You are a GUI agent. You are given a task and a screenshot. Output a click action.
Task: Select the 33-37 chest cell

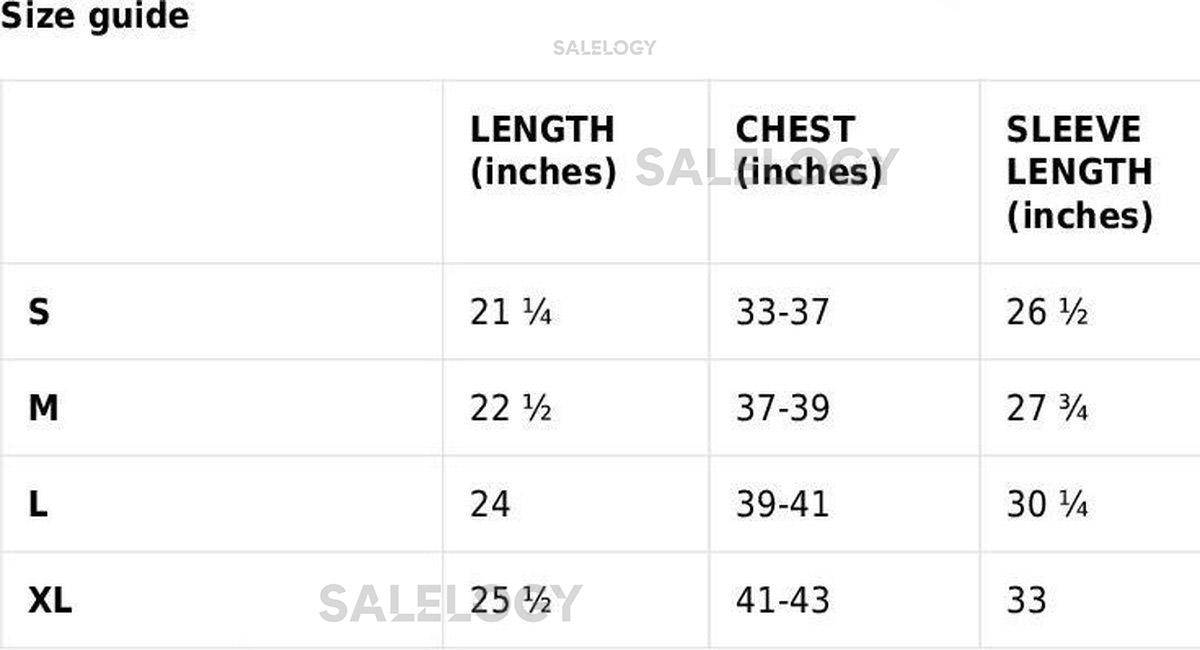(782, 313)
